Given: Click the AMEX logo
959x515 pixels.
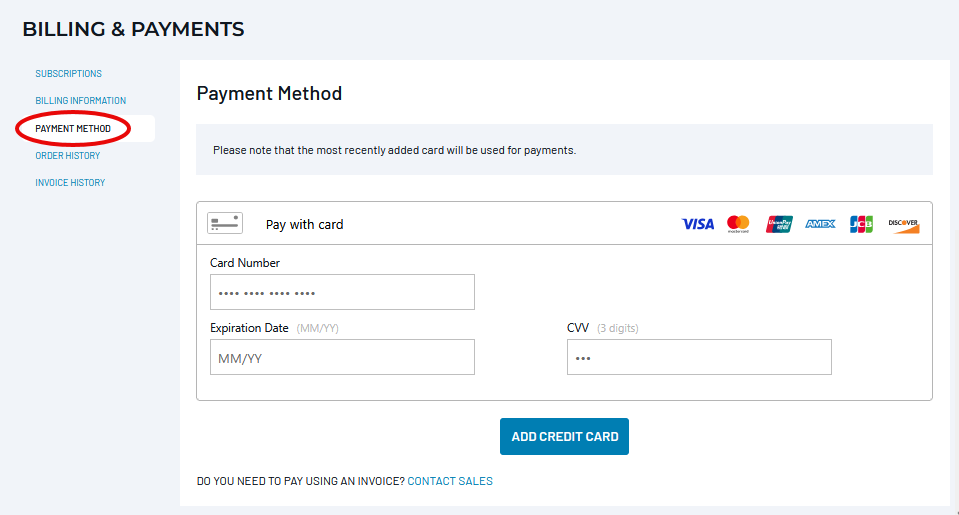Looking at the screenshot, I should point(820,224).
